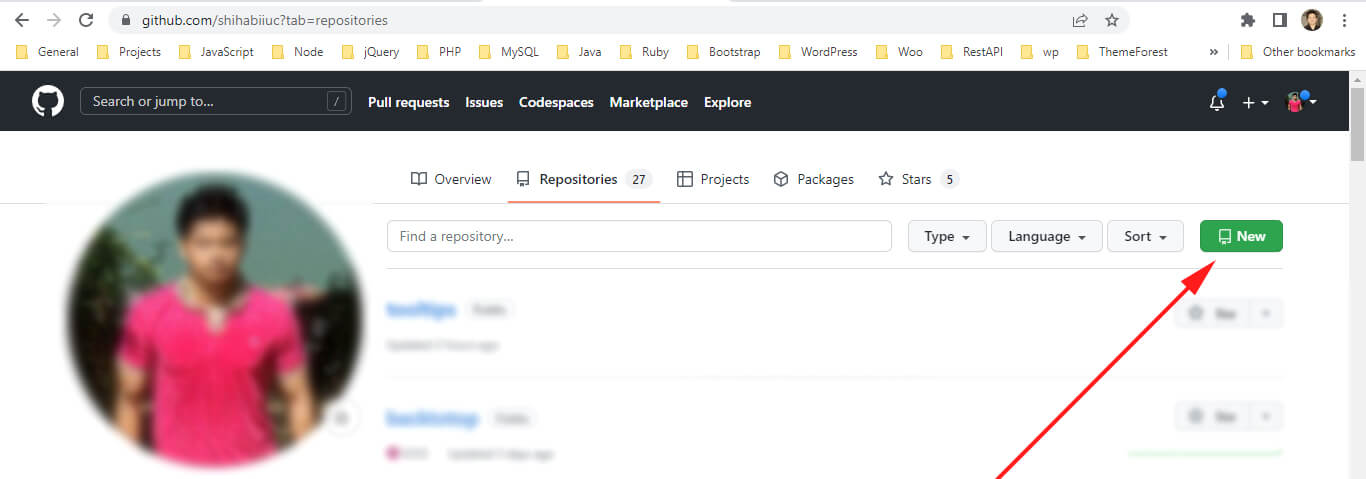Open the Ruby bookmarks folder
Screen dimensions: 1366x479
click(645, 51)
